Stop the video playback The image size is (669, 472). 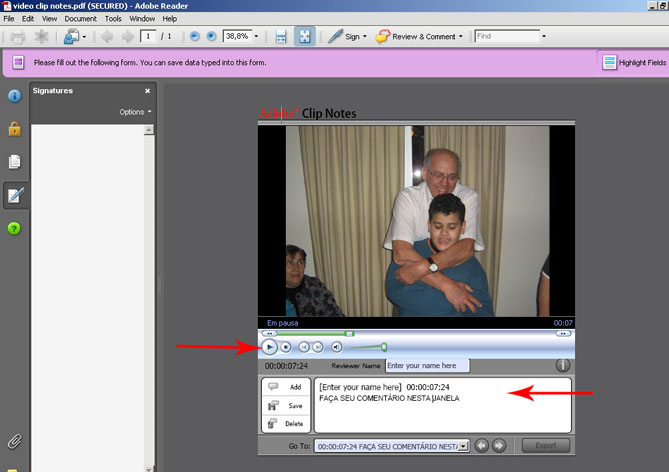(286, 347)
